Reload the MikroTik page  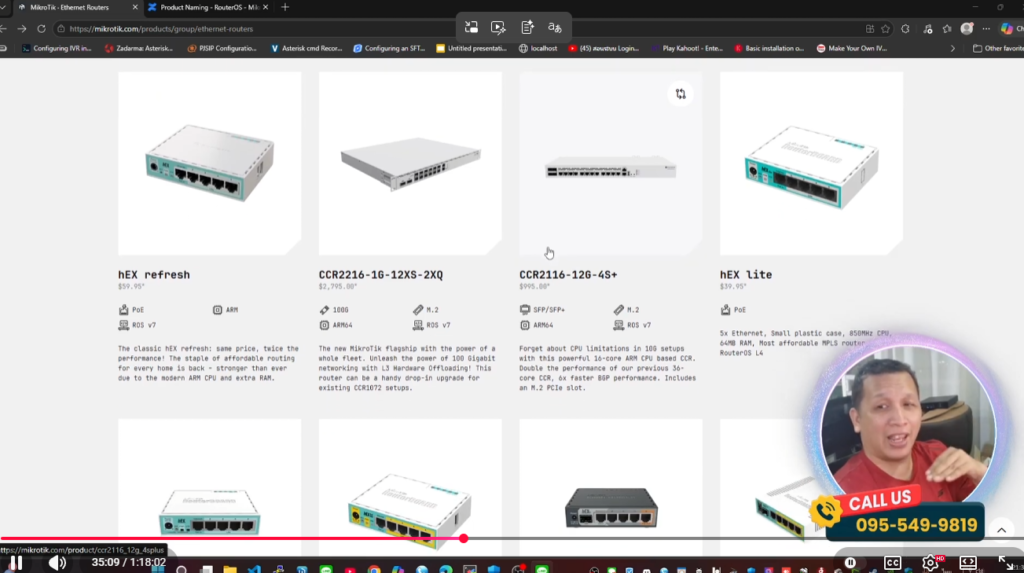click(x=41, y=29)
